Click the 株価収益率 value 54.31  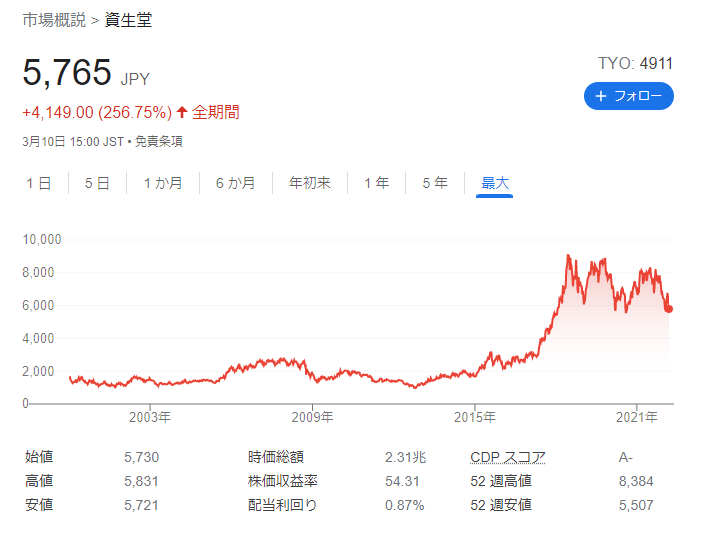[402, 481]
